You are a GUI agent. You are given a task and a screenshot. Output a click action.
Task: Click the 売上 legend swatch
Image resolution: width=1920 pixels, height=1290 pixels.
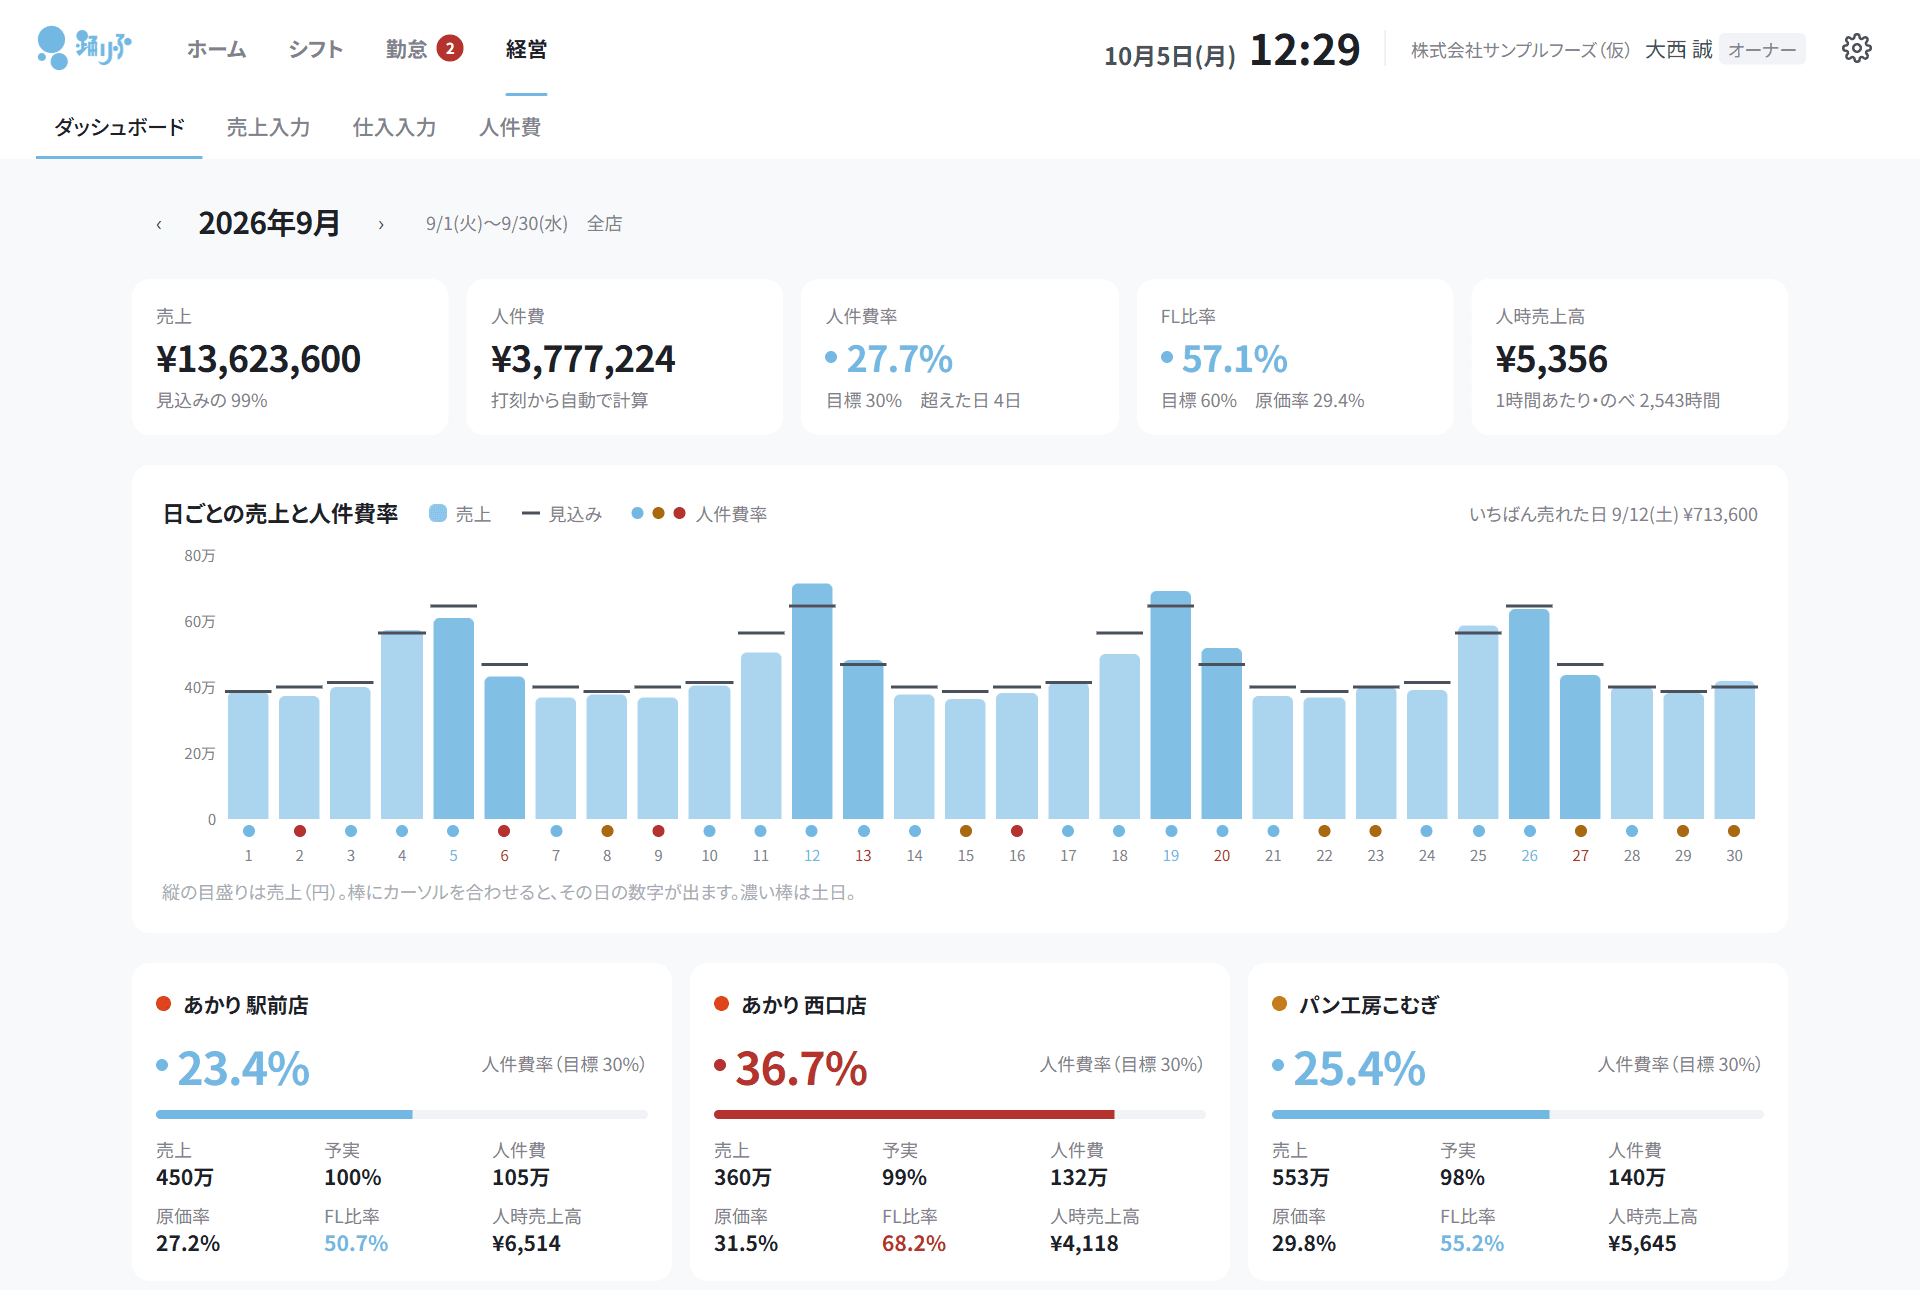tap(438, 513)
